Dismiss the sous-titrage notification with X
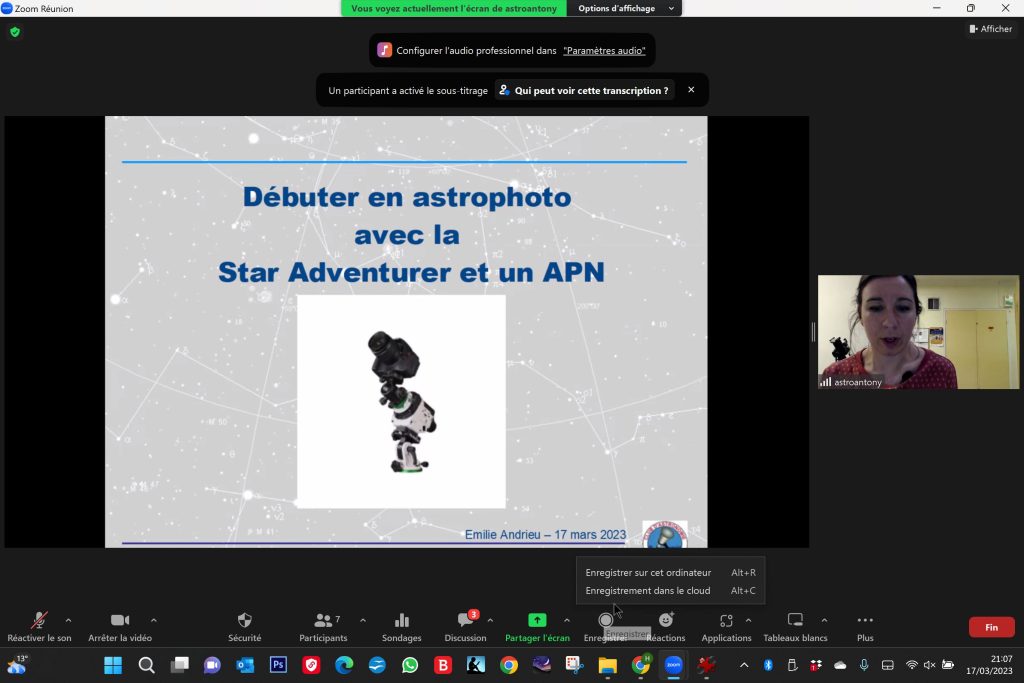 click(691, 90)
